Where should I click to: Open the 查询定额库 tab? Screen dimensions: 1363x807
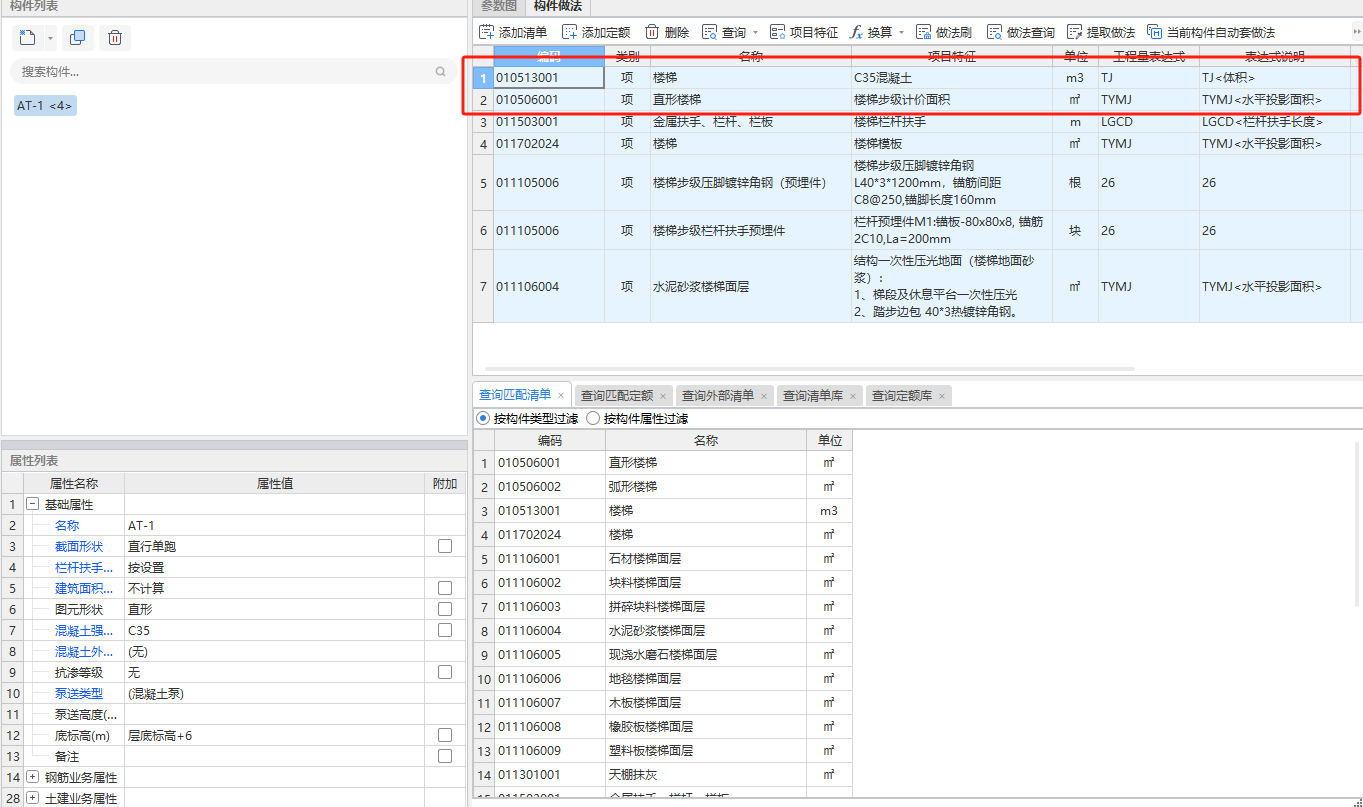pos(902,396)
